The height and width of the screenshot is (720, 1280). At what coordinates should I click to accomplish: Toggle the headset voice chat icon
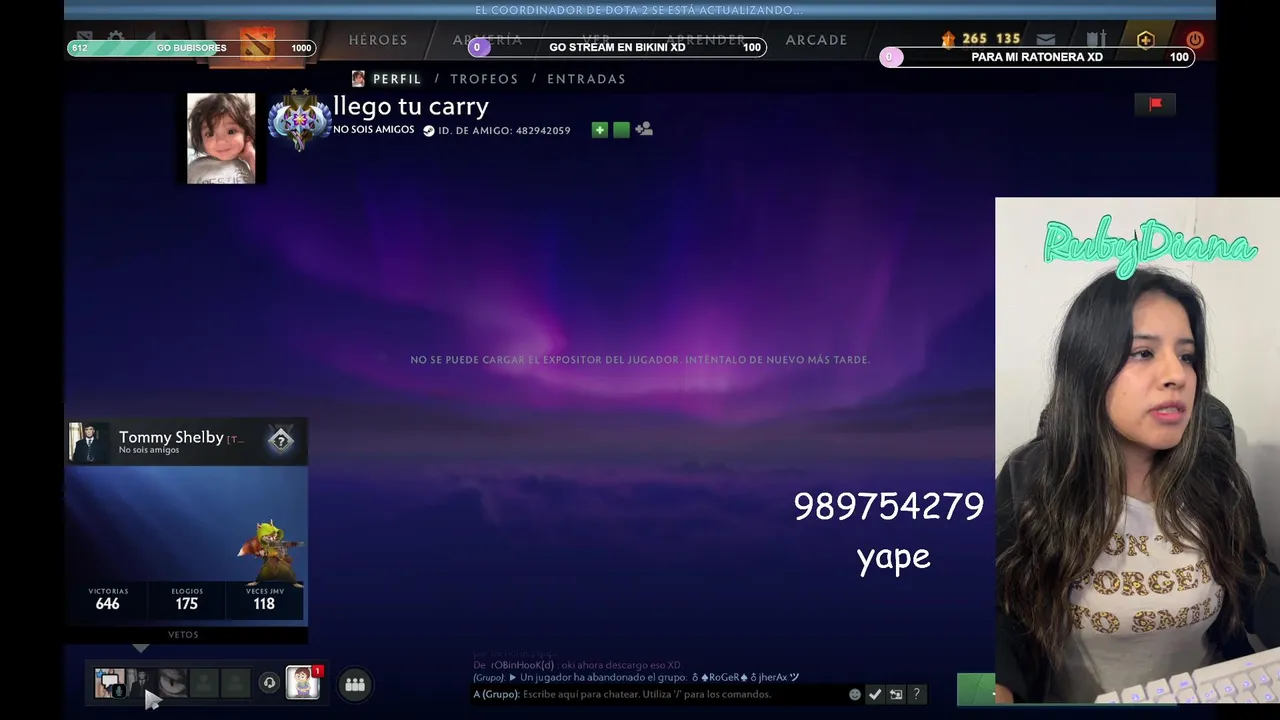pos(269,683)
